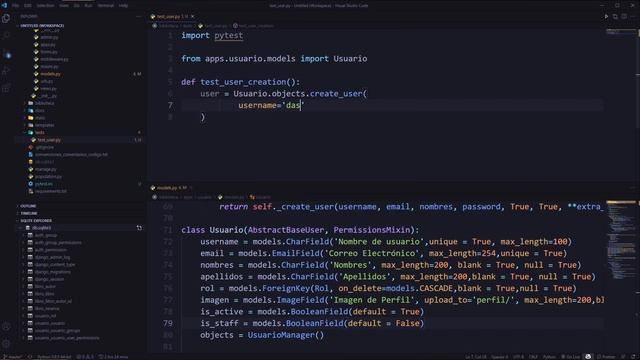Click the line number 79 in models.py
640x360 pixels.
pos(168,323)
